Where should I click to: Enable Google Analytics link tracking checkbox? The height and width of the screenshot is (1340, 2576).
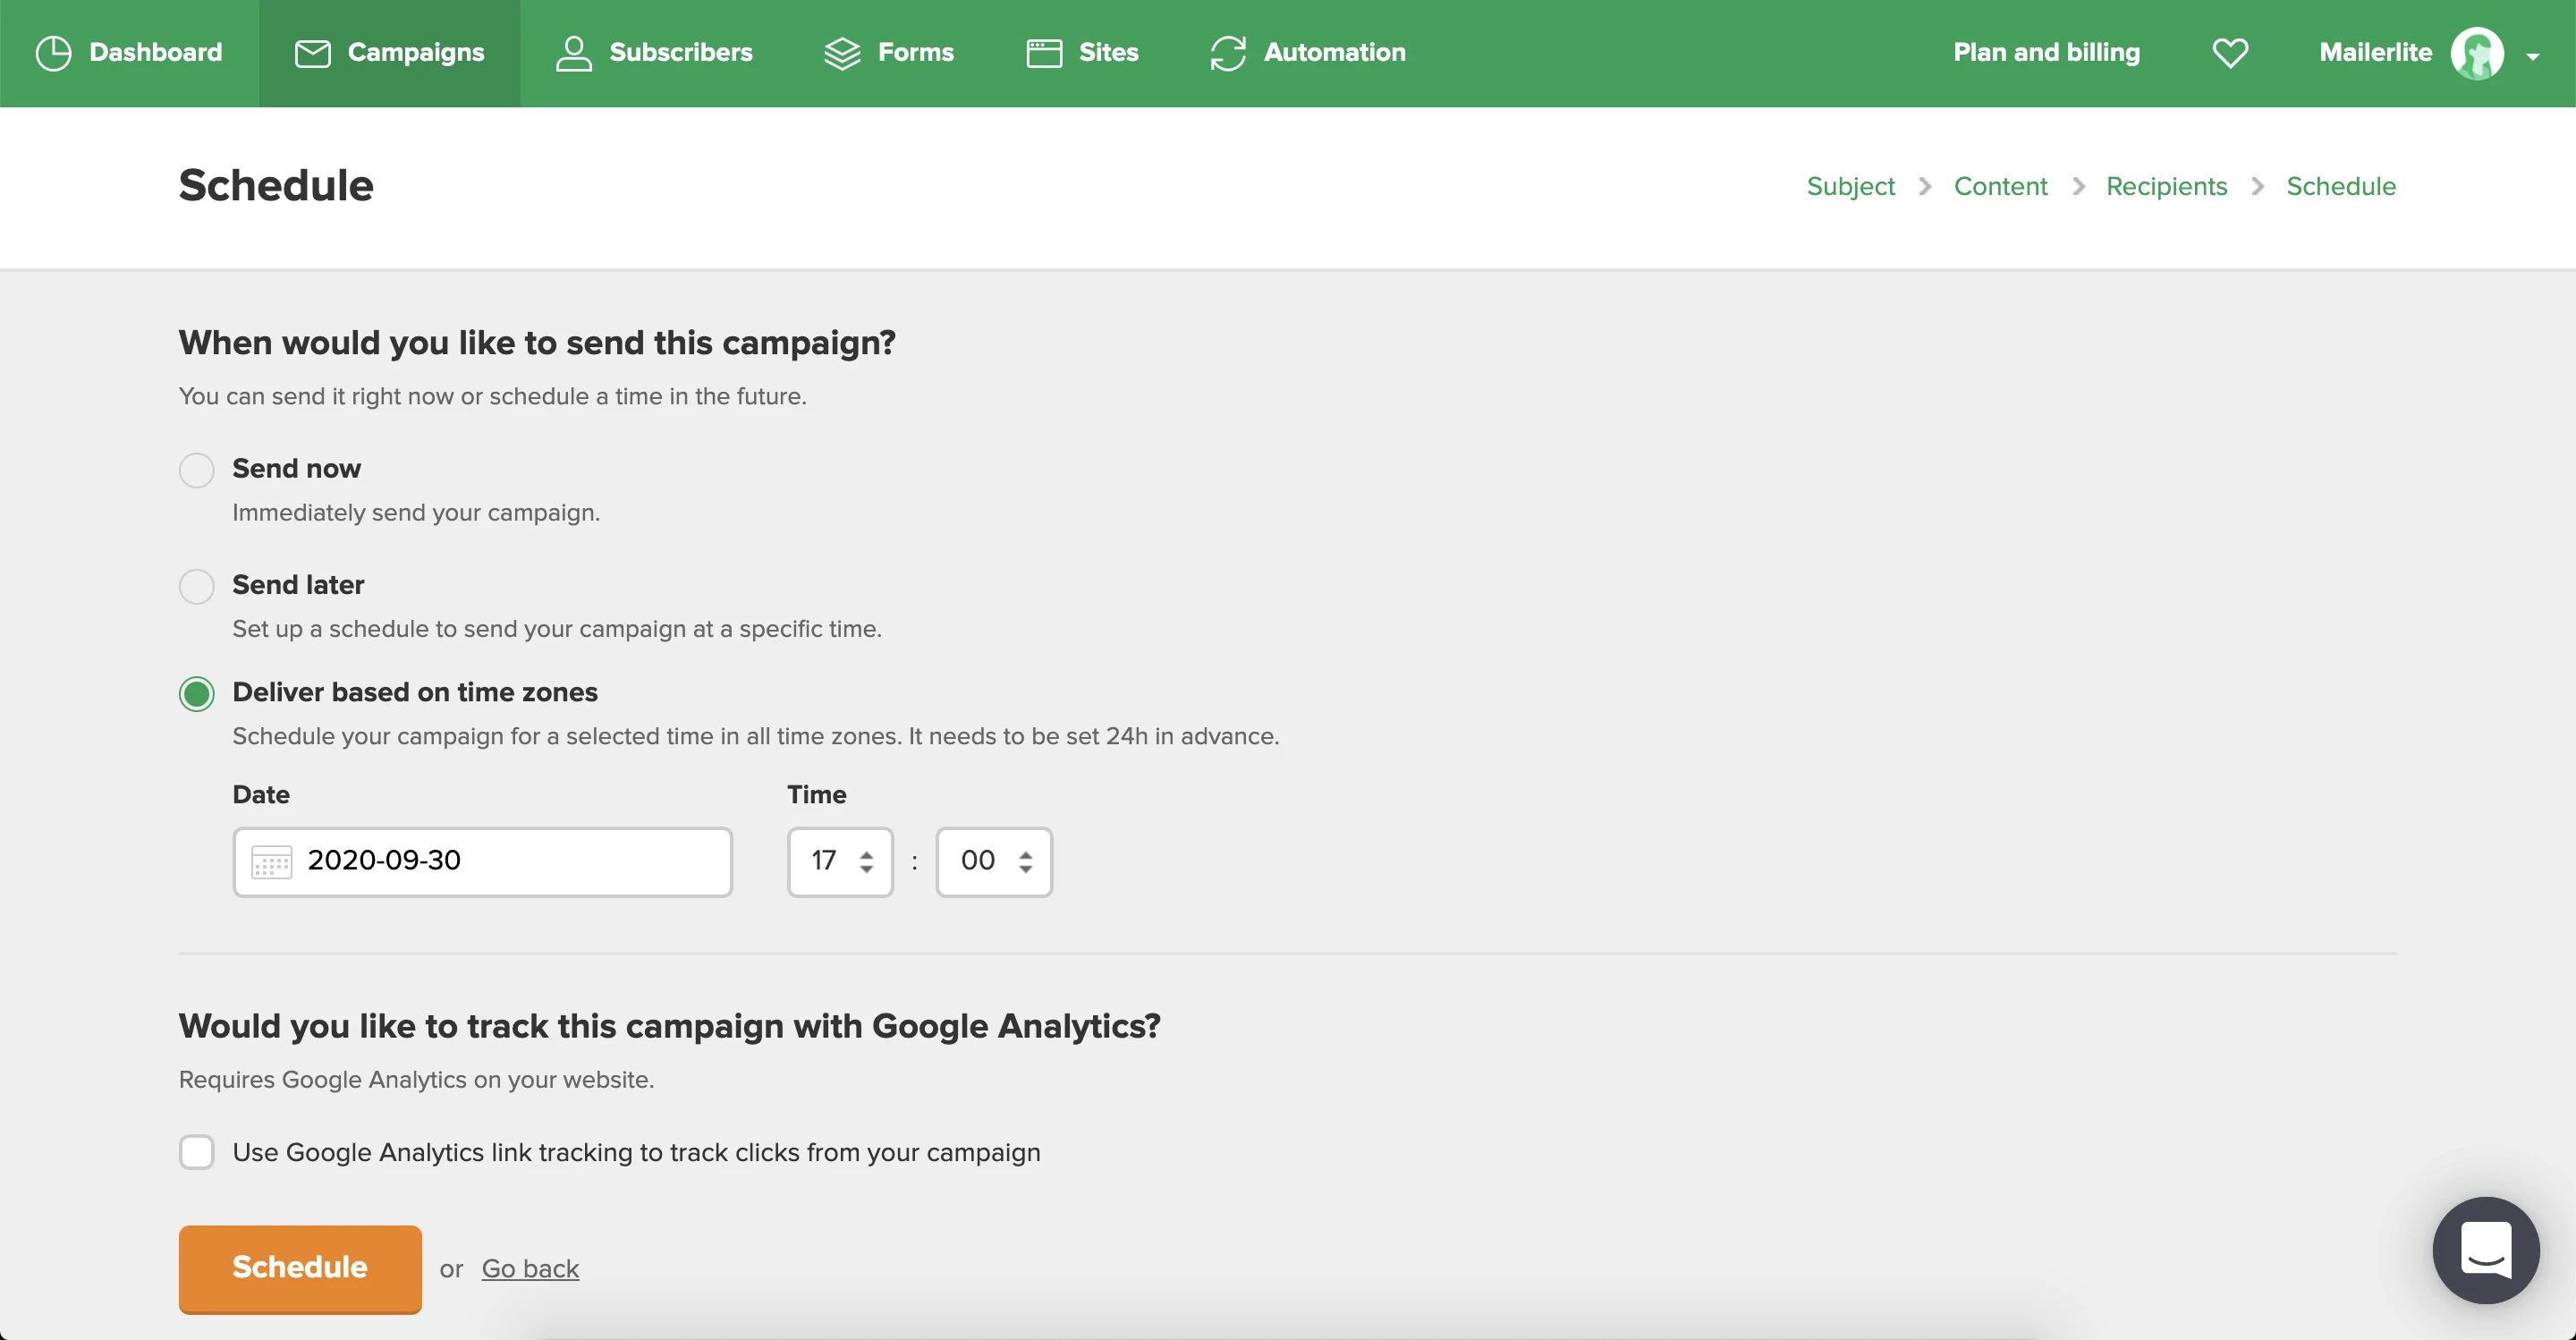[x=197, y=1152]
